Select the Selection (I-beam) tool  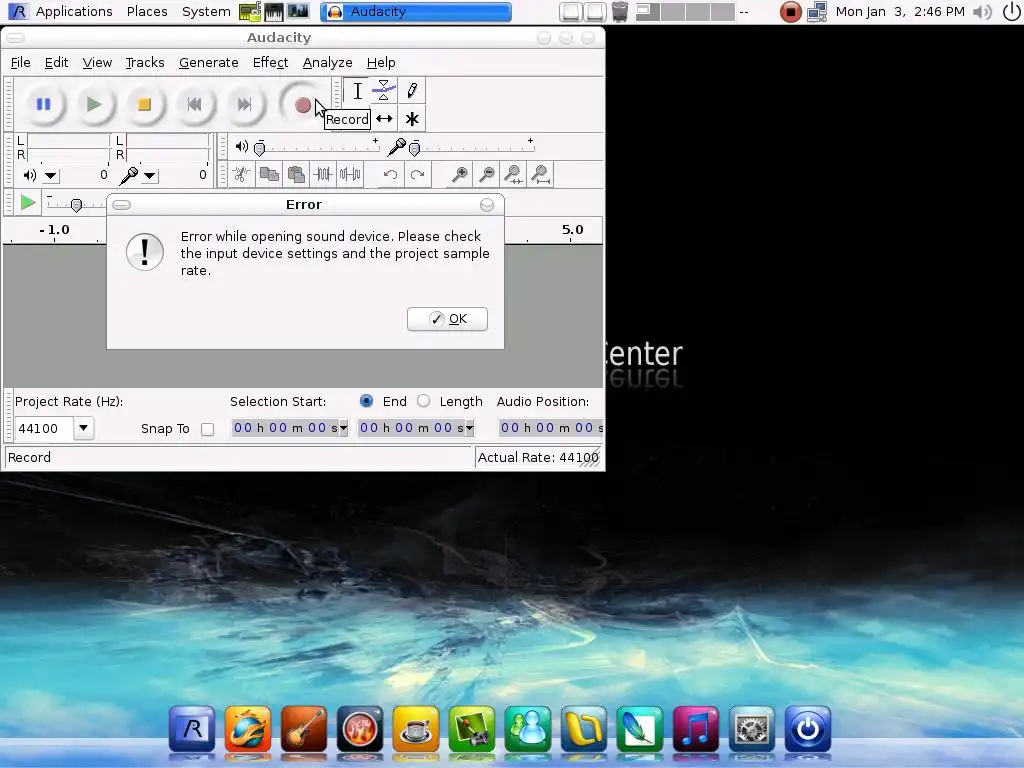[x=357, y=91]
